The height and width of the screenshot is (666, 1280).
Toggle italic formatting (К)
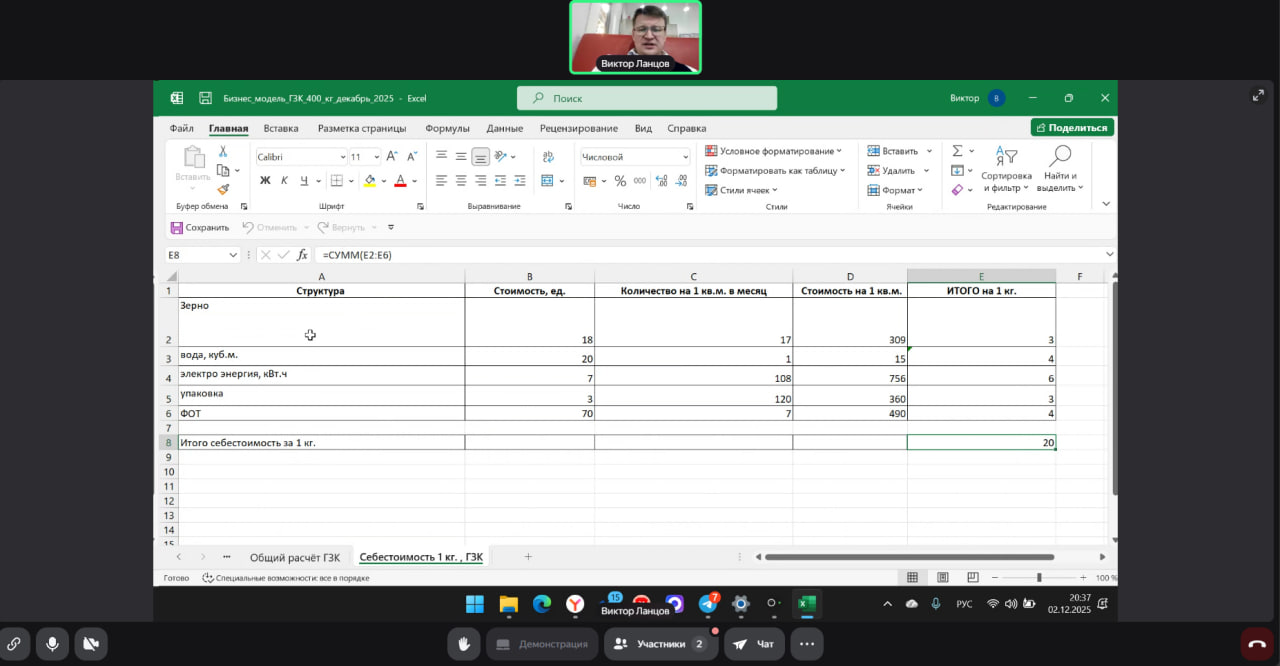point(284,181)
